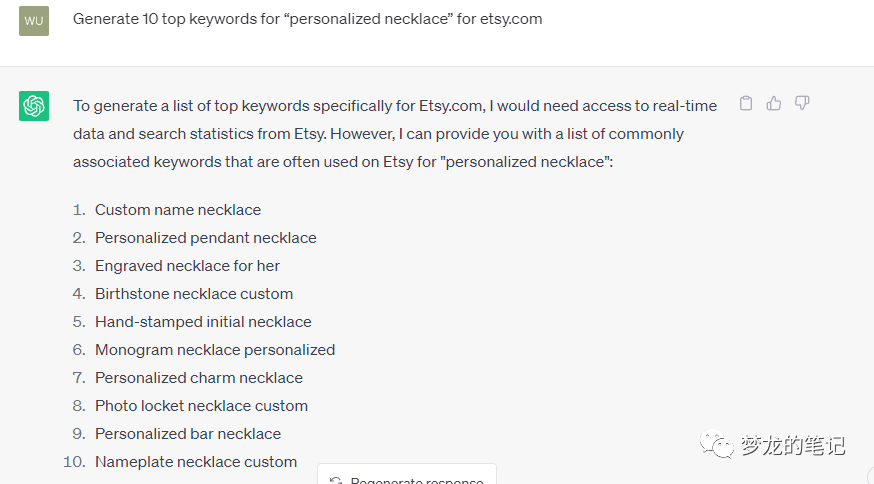The height and width of the screenshot is (484, 874).
Task: Click the user prompt about etsy.com keywords
Action: pyautogui.click(x=308, y=19)
